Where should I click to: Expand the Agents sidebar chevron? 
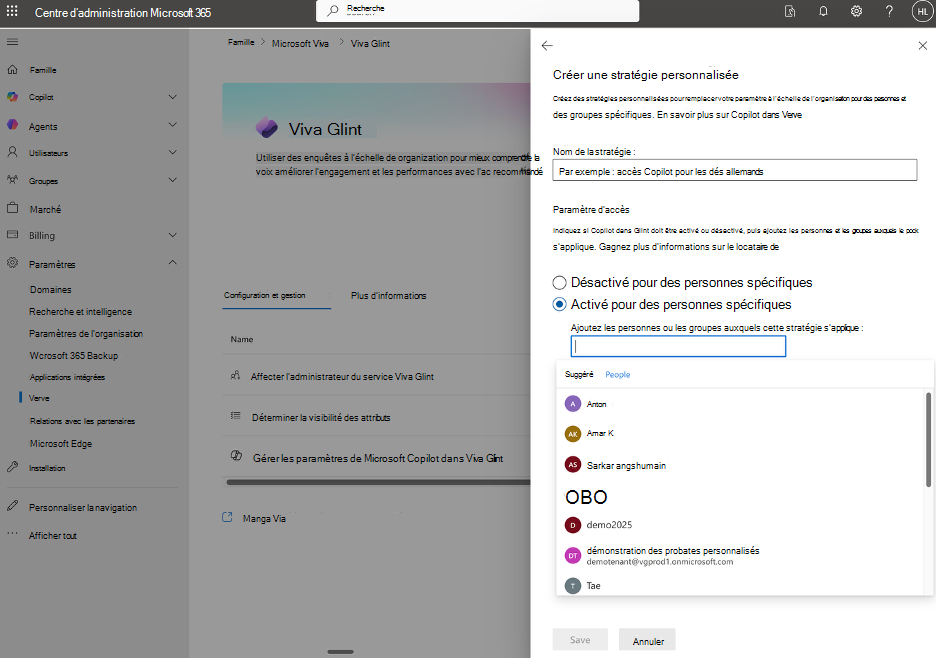(x=173, y=125)
